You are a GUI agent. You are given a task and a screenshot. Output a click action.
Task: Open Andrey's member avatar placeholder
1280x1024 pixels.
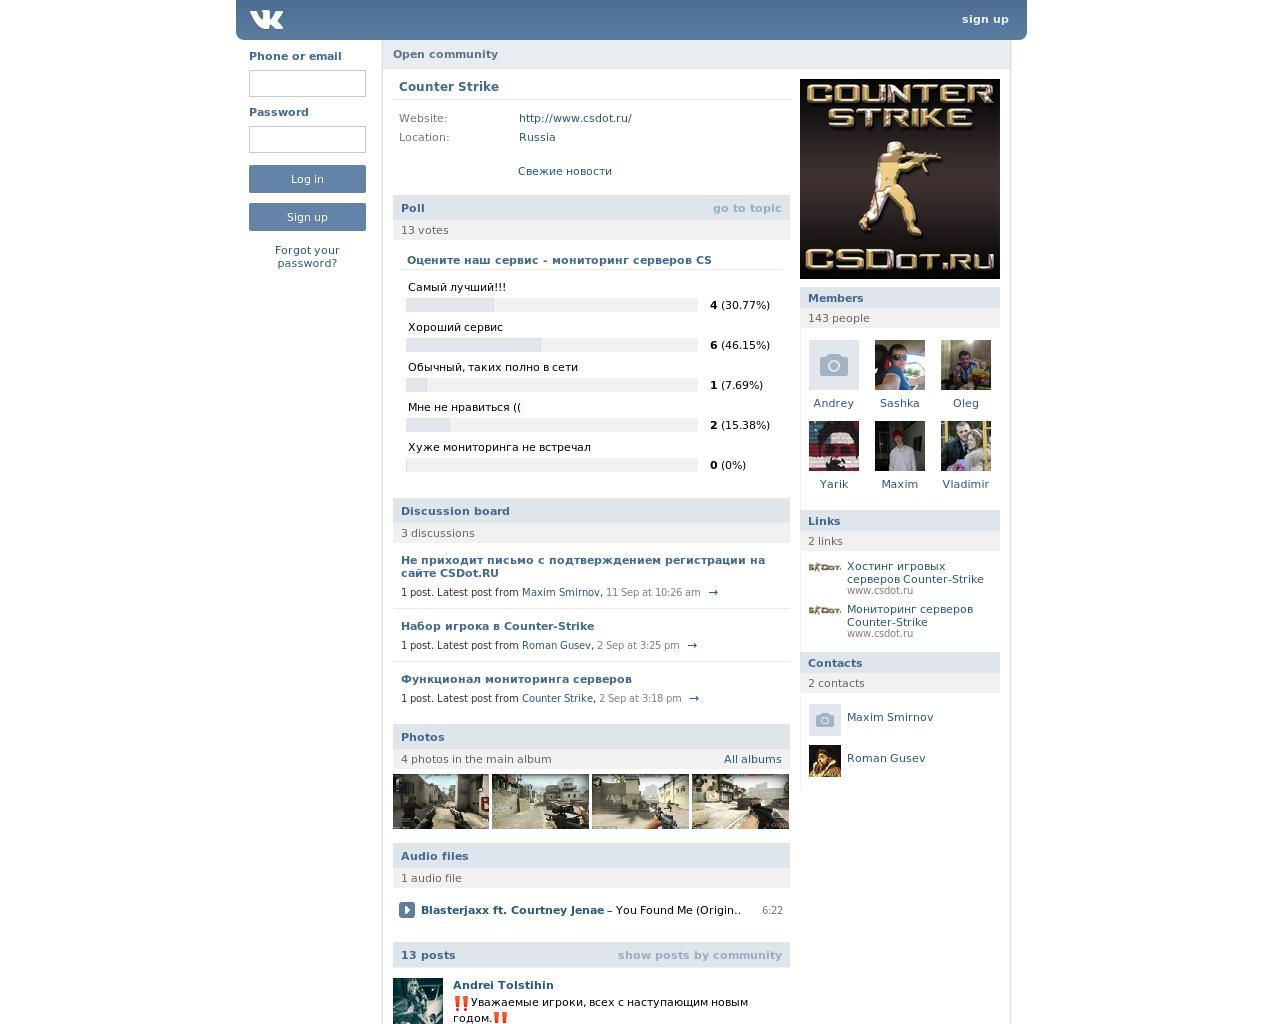click(x=834, y=365)
